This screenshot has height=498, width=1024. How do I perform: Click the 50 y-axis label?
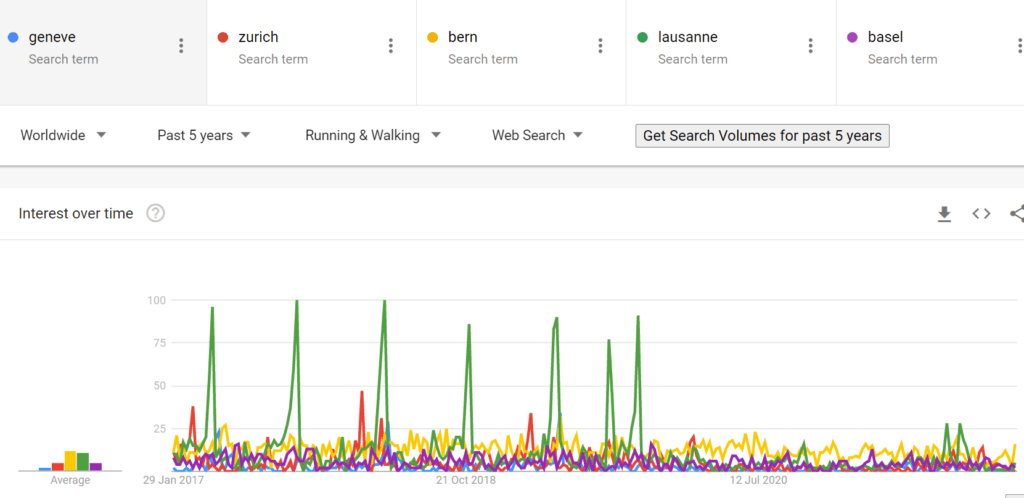(159, 386)
